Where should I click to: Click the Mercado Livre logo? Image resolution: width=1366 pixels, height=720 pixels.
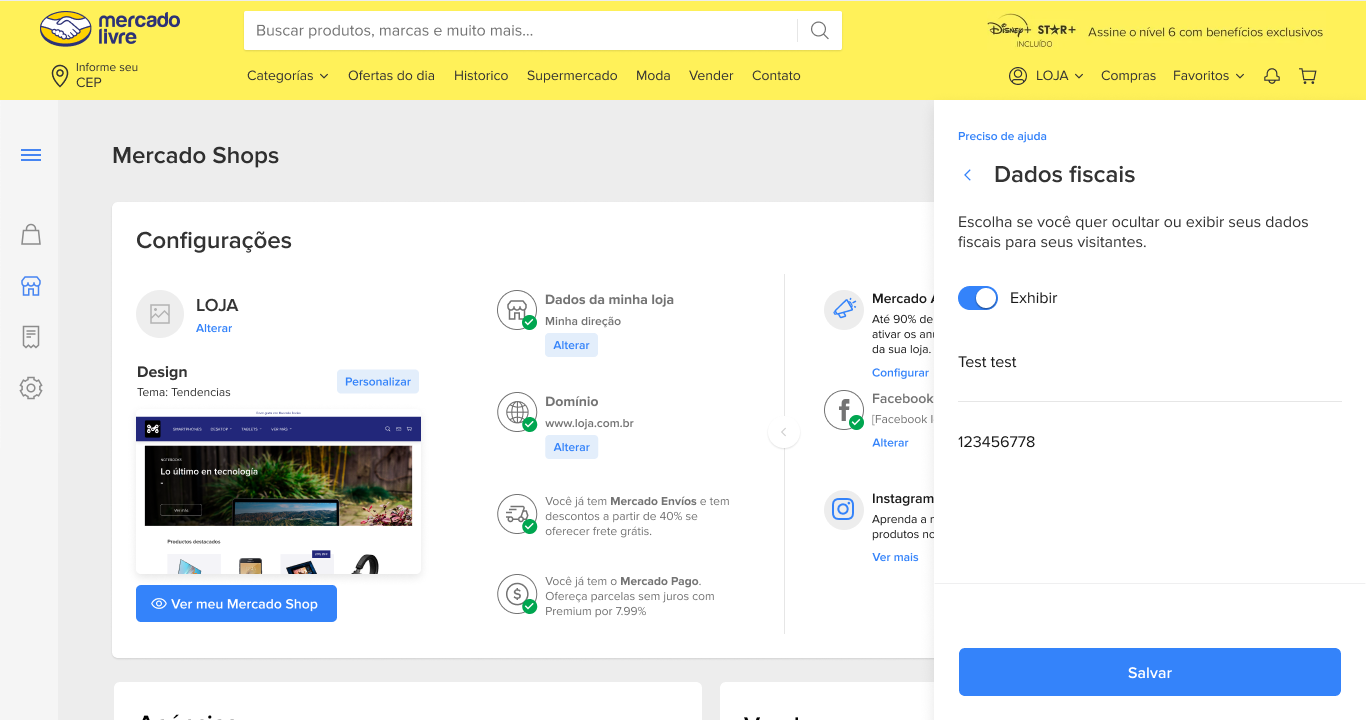(x=110, y=29)
